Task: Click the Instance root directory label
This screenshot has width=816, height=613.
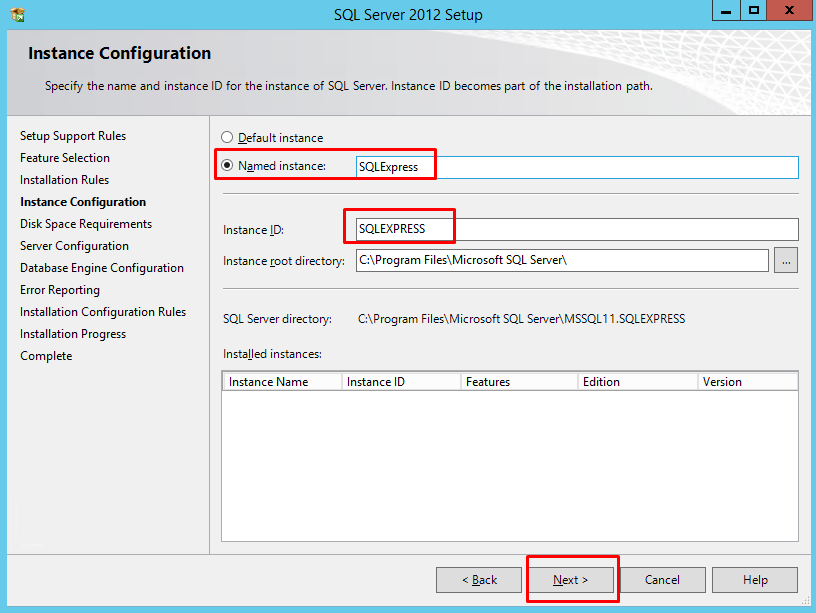Action: click(284, 261)
